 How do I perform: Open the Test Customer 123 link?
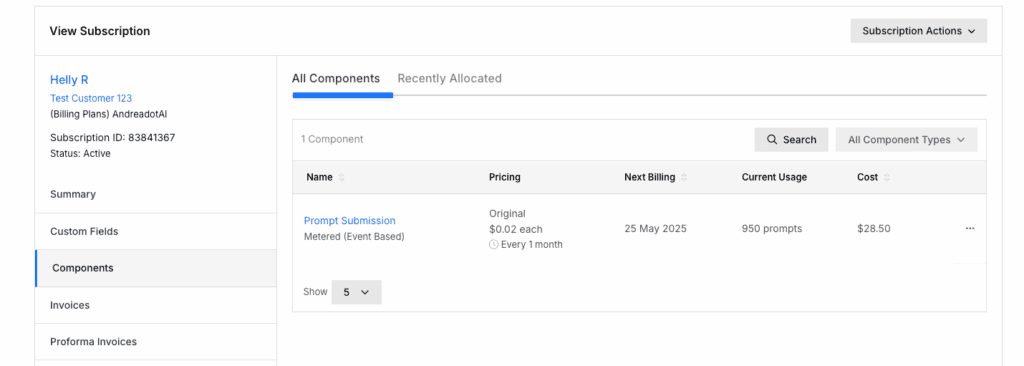pyautogui.click(x=91, y=98)
